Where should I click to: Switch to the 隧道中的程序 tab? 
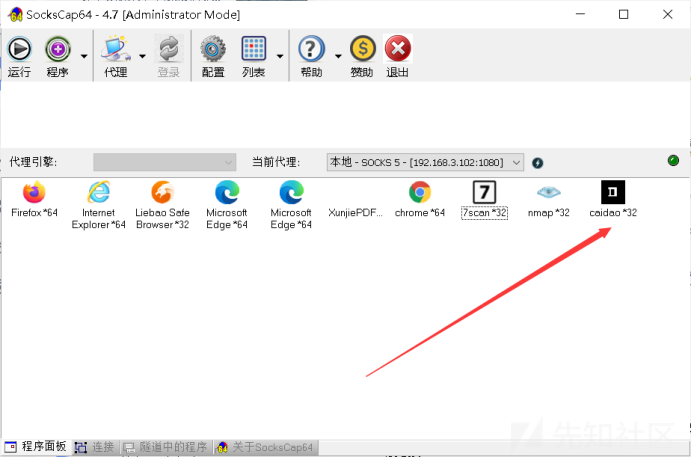point(165,447)
